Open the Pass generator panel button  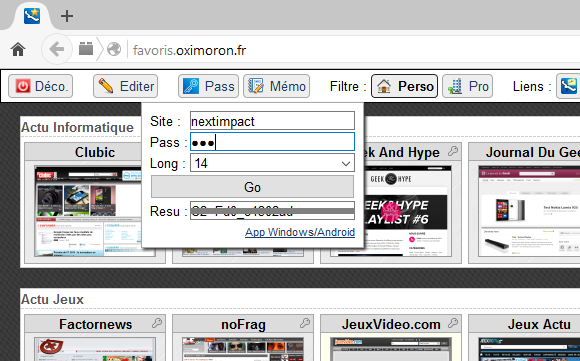[208, 86]
